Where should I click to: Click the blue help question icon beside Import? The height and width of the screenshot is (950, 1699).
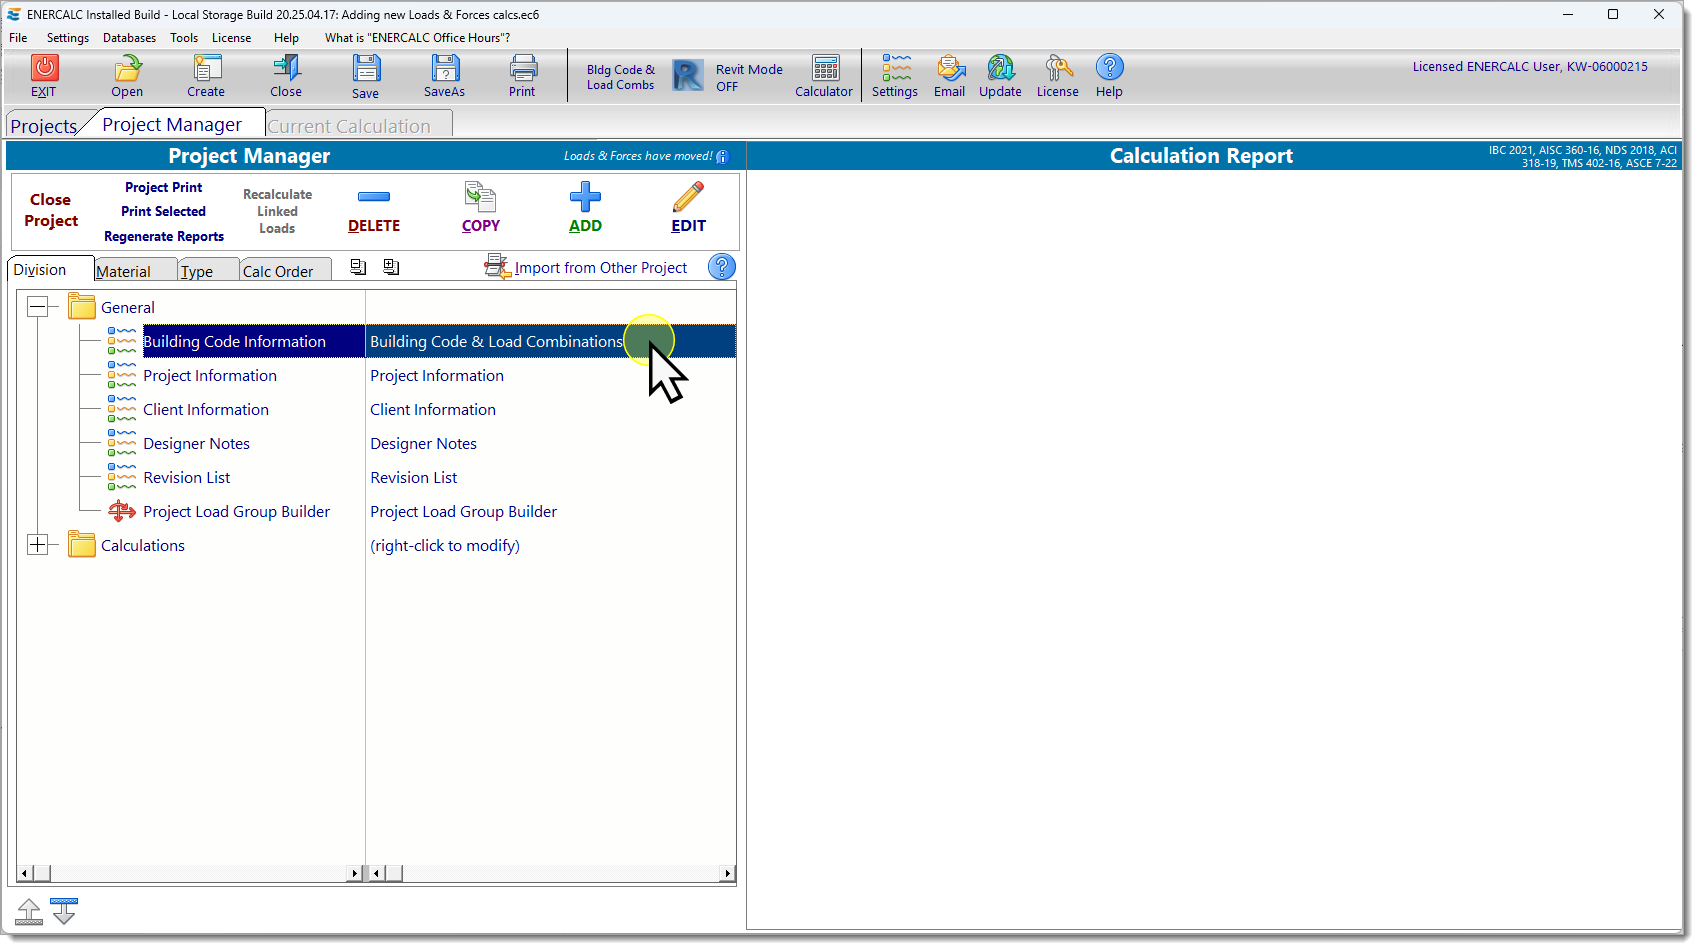pos(722,267)
